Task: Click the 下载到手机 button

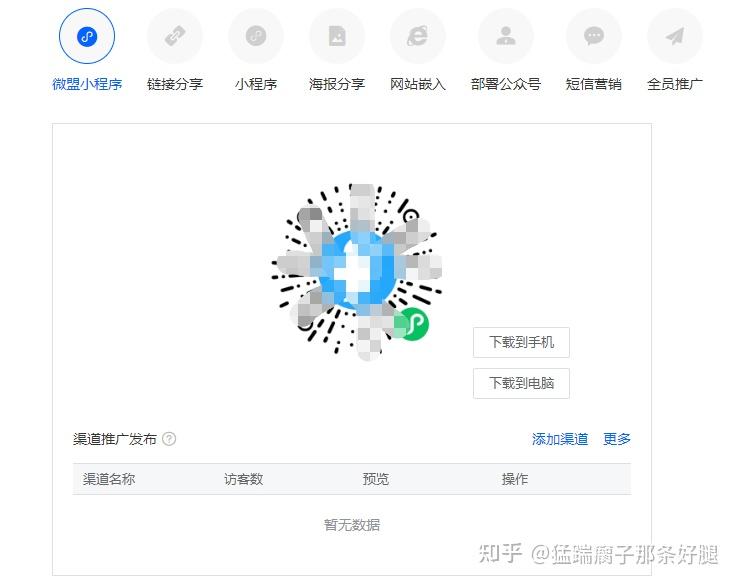Action: [521, 342]
